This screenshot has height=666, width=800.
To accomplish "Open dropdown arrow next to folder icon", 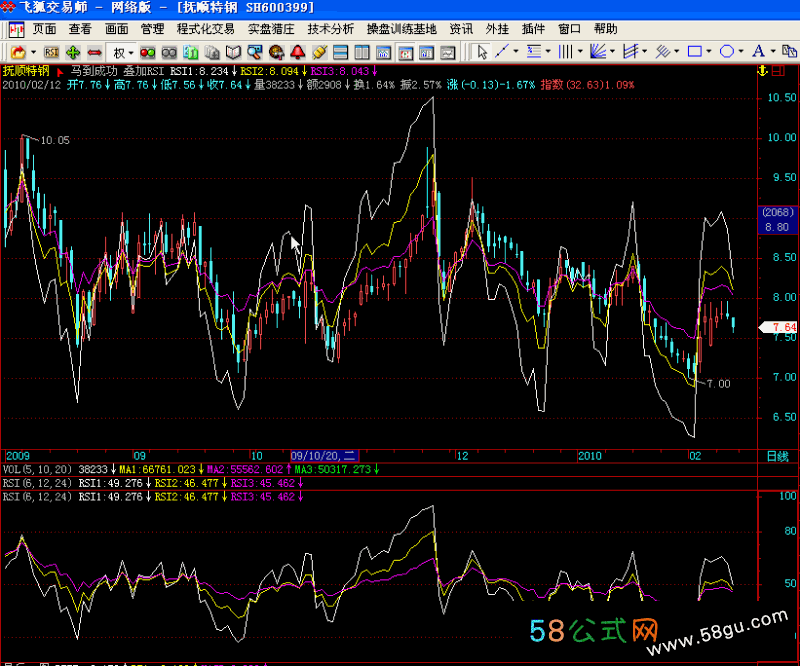I will (33, 52).
